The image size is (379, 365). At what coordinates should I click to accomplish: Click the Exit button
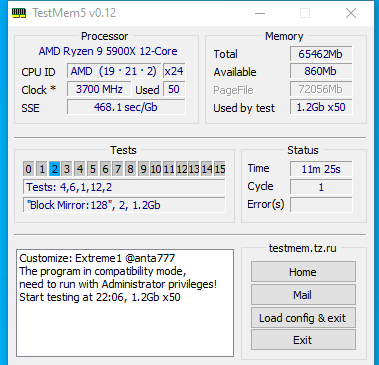click(x=303, y=340)
